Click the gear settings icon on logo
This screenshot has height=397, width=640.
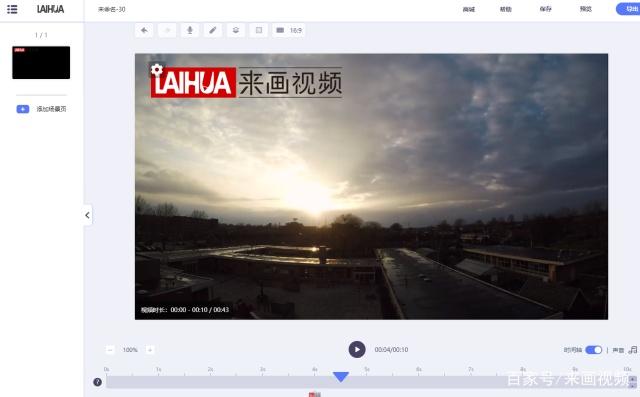[157, 70]
